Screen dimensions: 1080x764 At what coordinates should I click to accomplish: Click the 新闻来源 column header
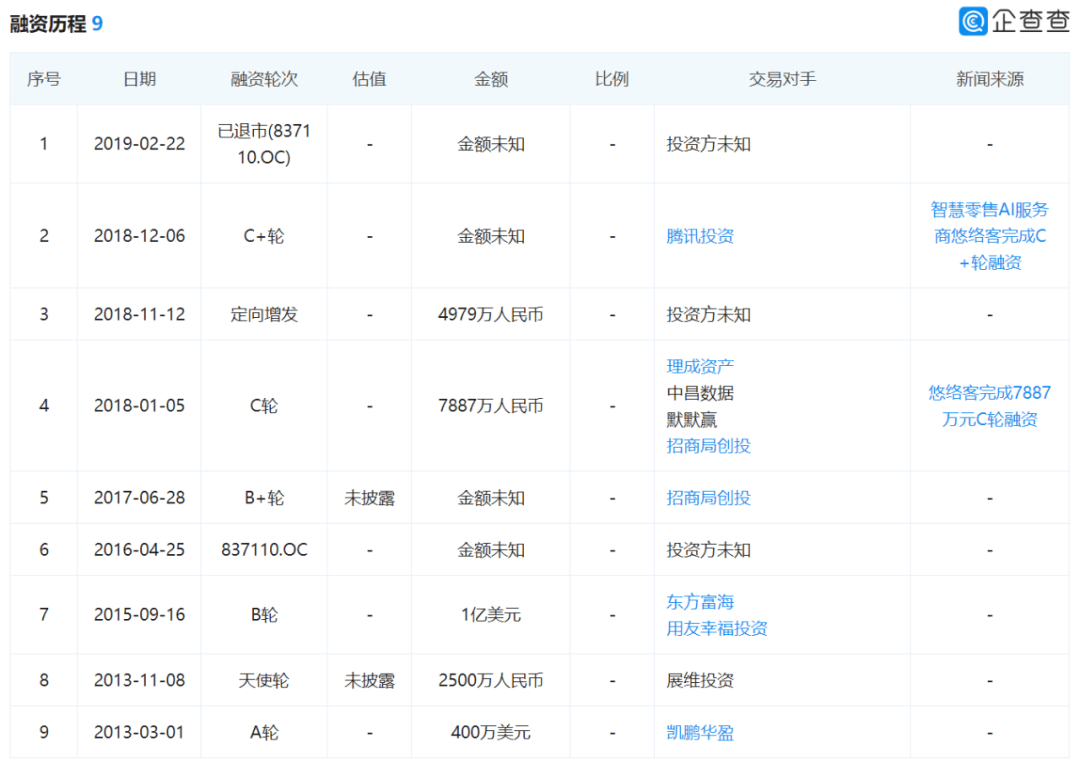[990, 79]
